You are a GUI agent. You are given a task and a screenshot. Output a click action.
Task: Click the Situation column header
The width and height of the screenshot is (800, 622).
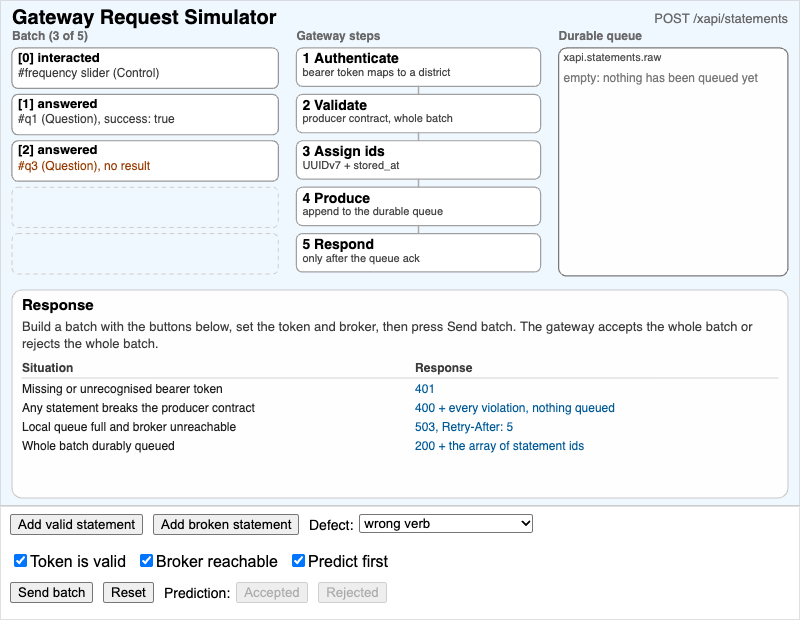click(47, 368)
